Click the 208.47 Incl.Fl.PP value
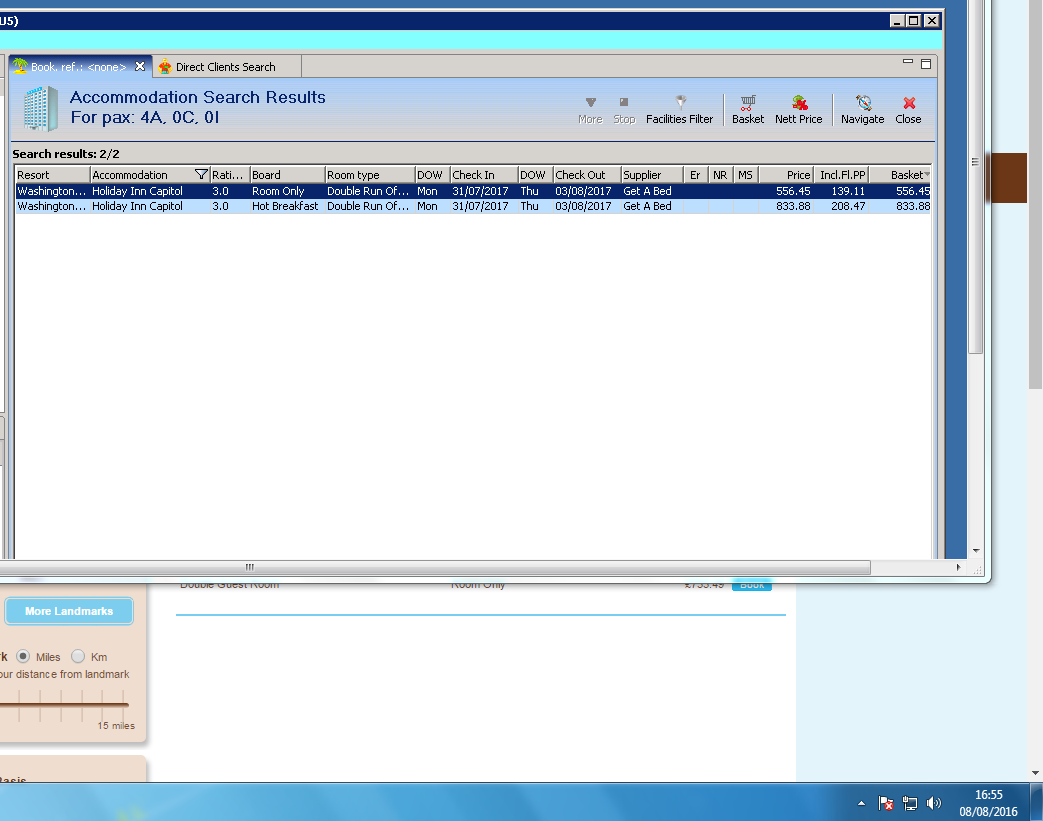This screenshot has height=821, width=1043. 848,206
